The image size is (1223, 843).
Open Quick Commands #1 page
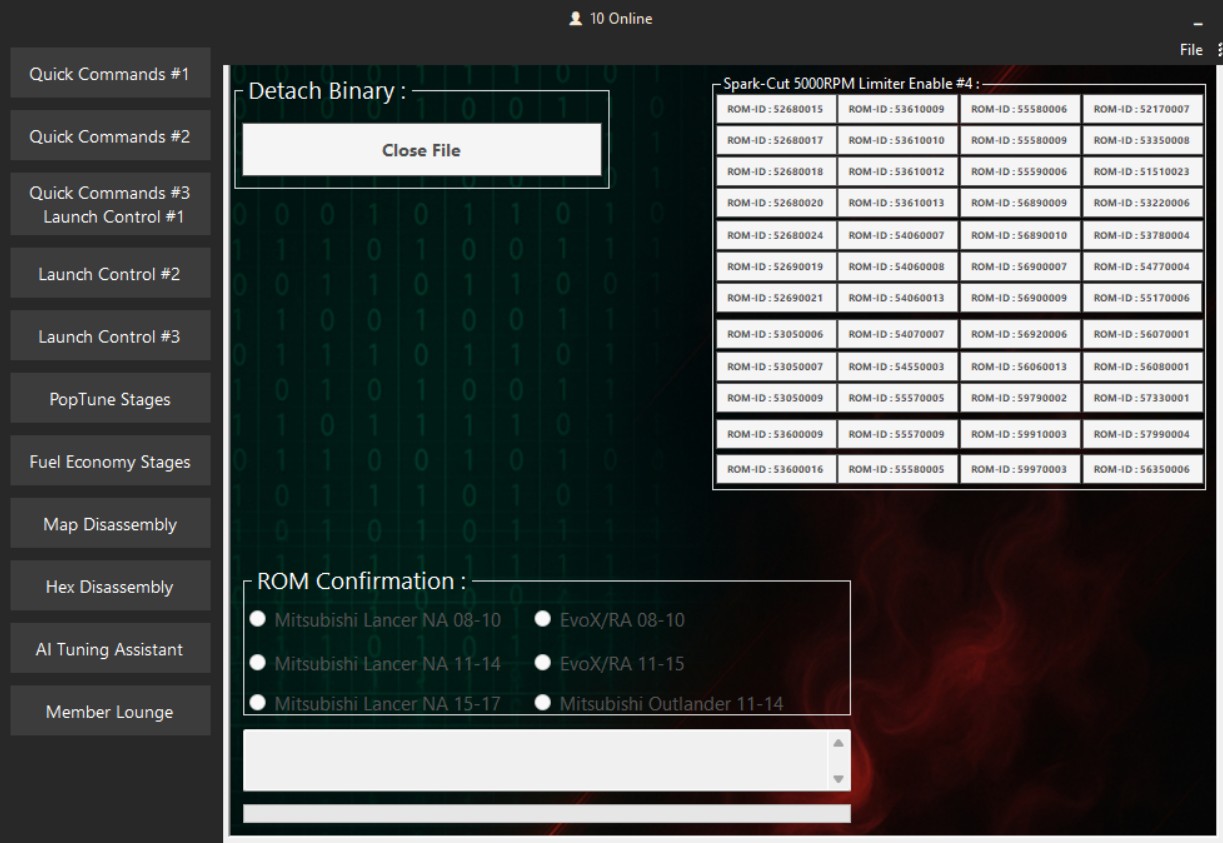pyautogui.click(x=110, y=74)
